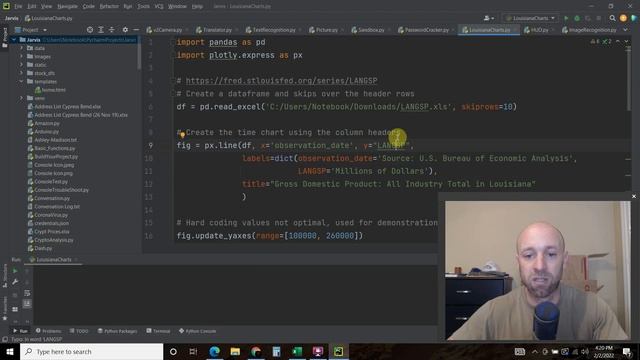
Task: Click the Locate/Select Opened File icon in Project panel
Action: (90, 30)
